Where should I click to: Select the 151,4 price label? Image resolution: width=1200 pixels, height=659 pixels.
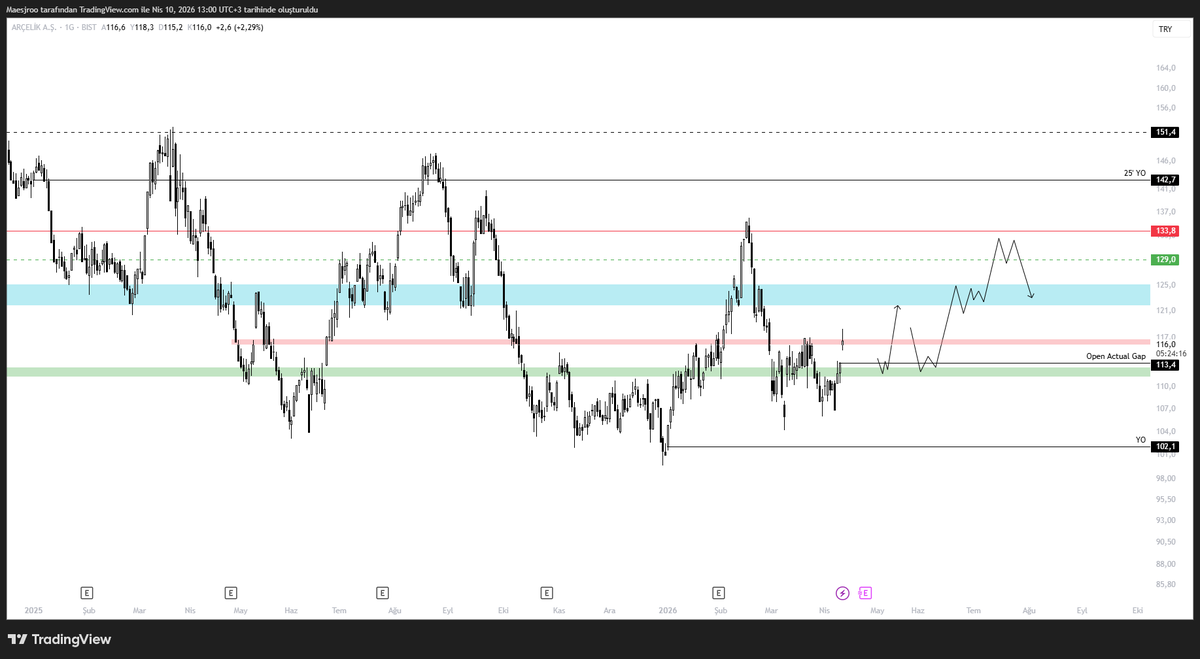(1166, 132)
